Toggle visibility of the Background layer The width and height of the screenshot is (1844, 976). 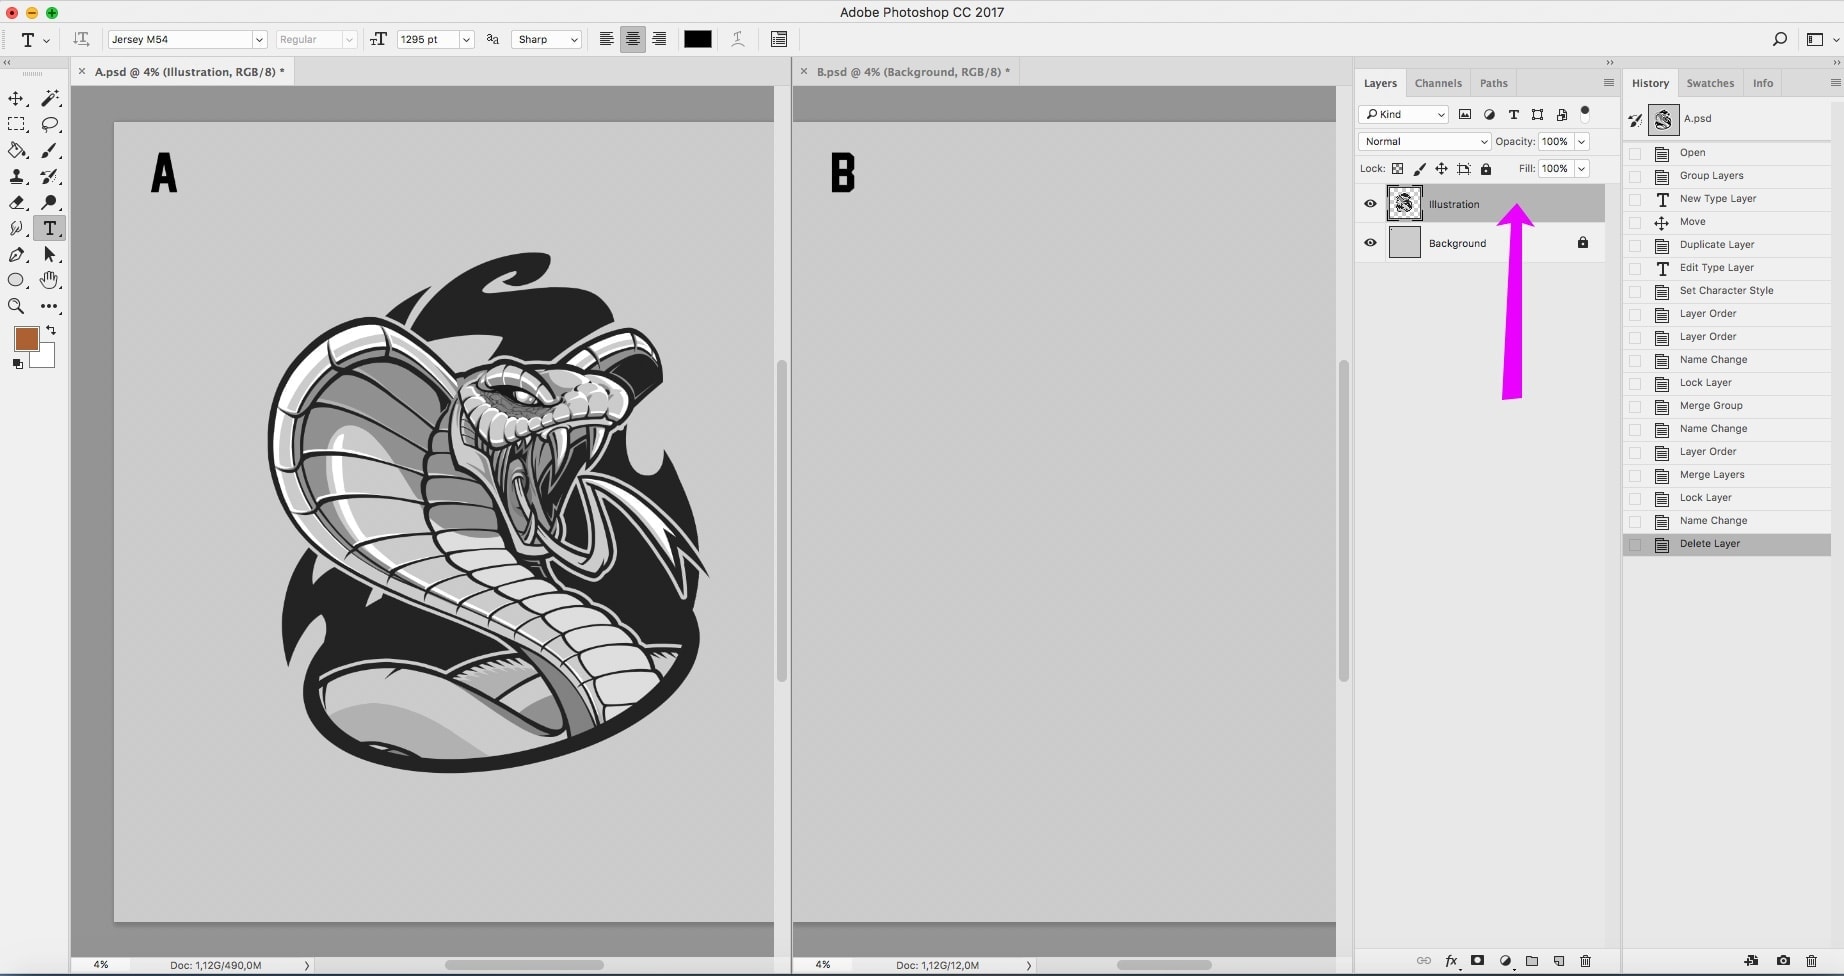tap(1370, 243)
